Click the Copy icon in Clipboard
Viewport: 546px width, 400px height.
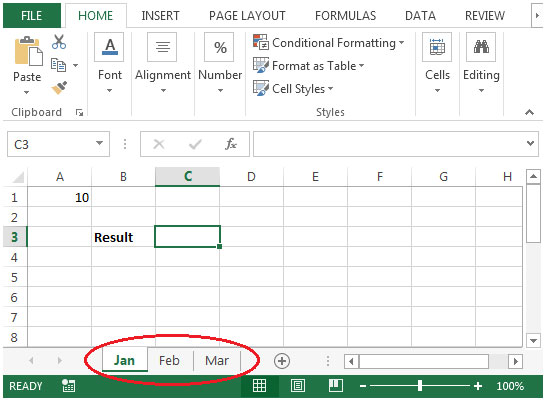[58, 65]
